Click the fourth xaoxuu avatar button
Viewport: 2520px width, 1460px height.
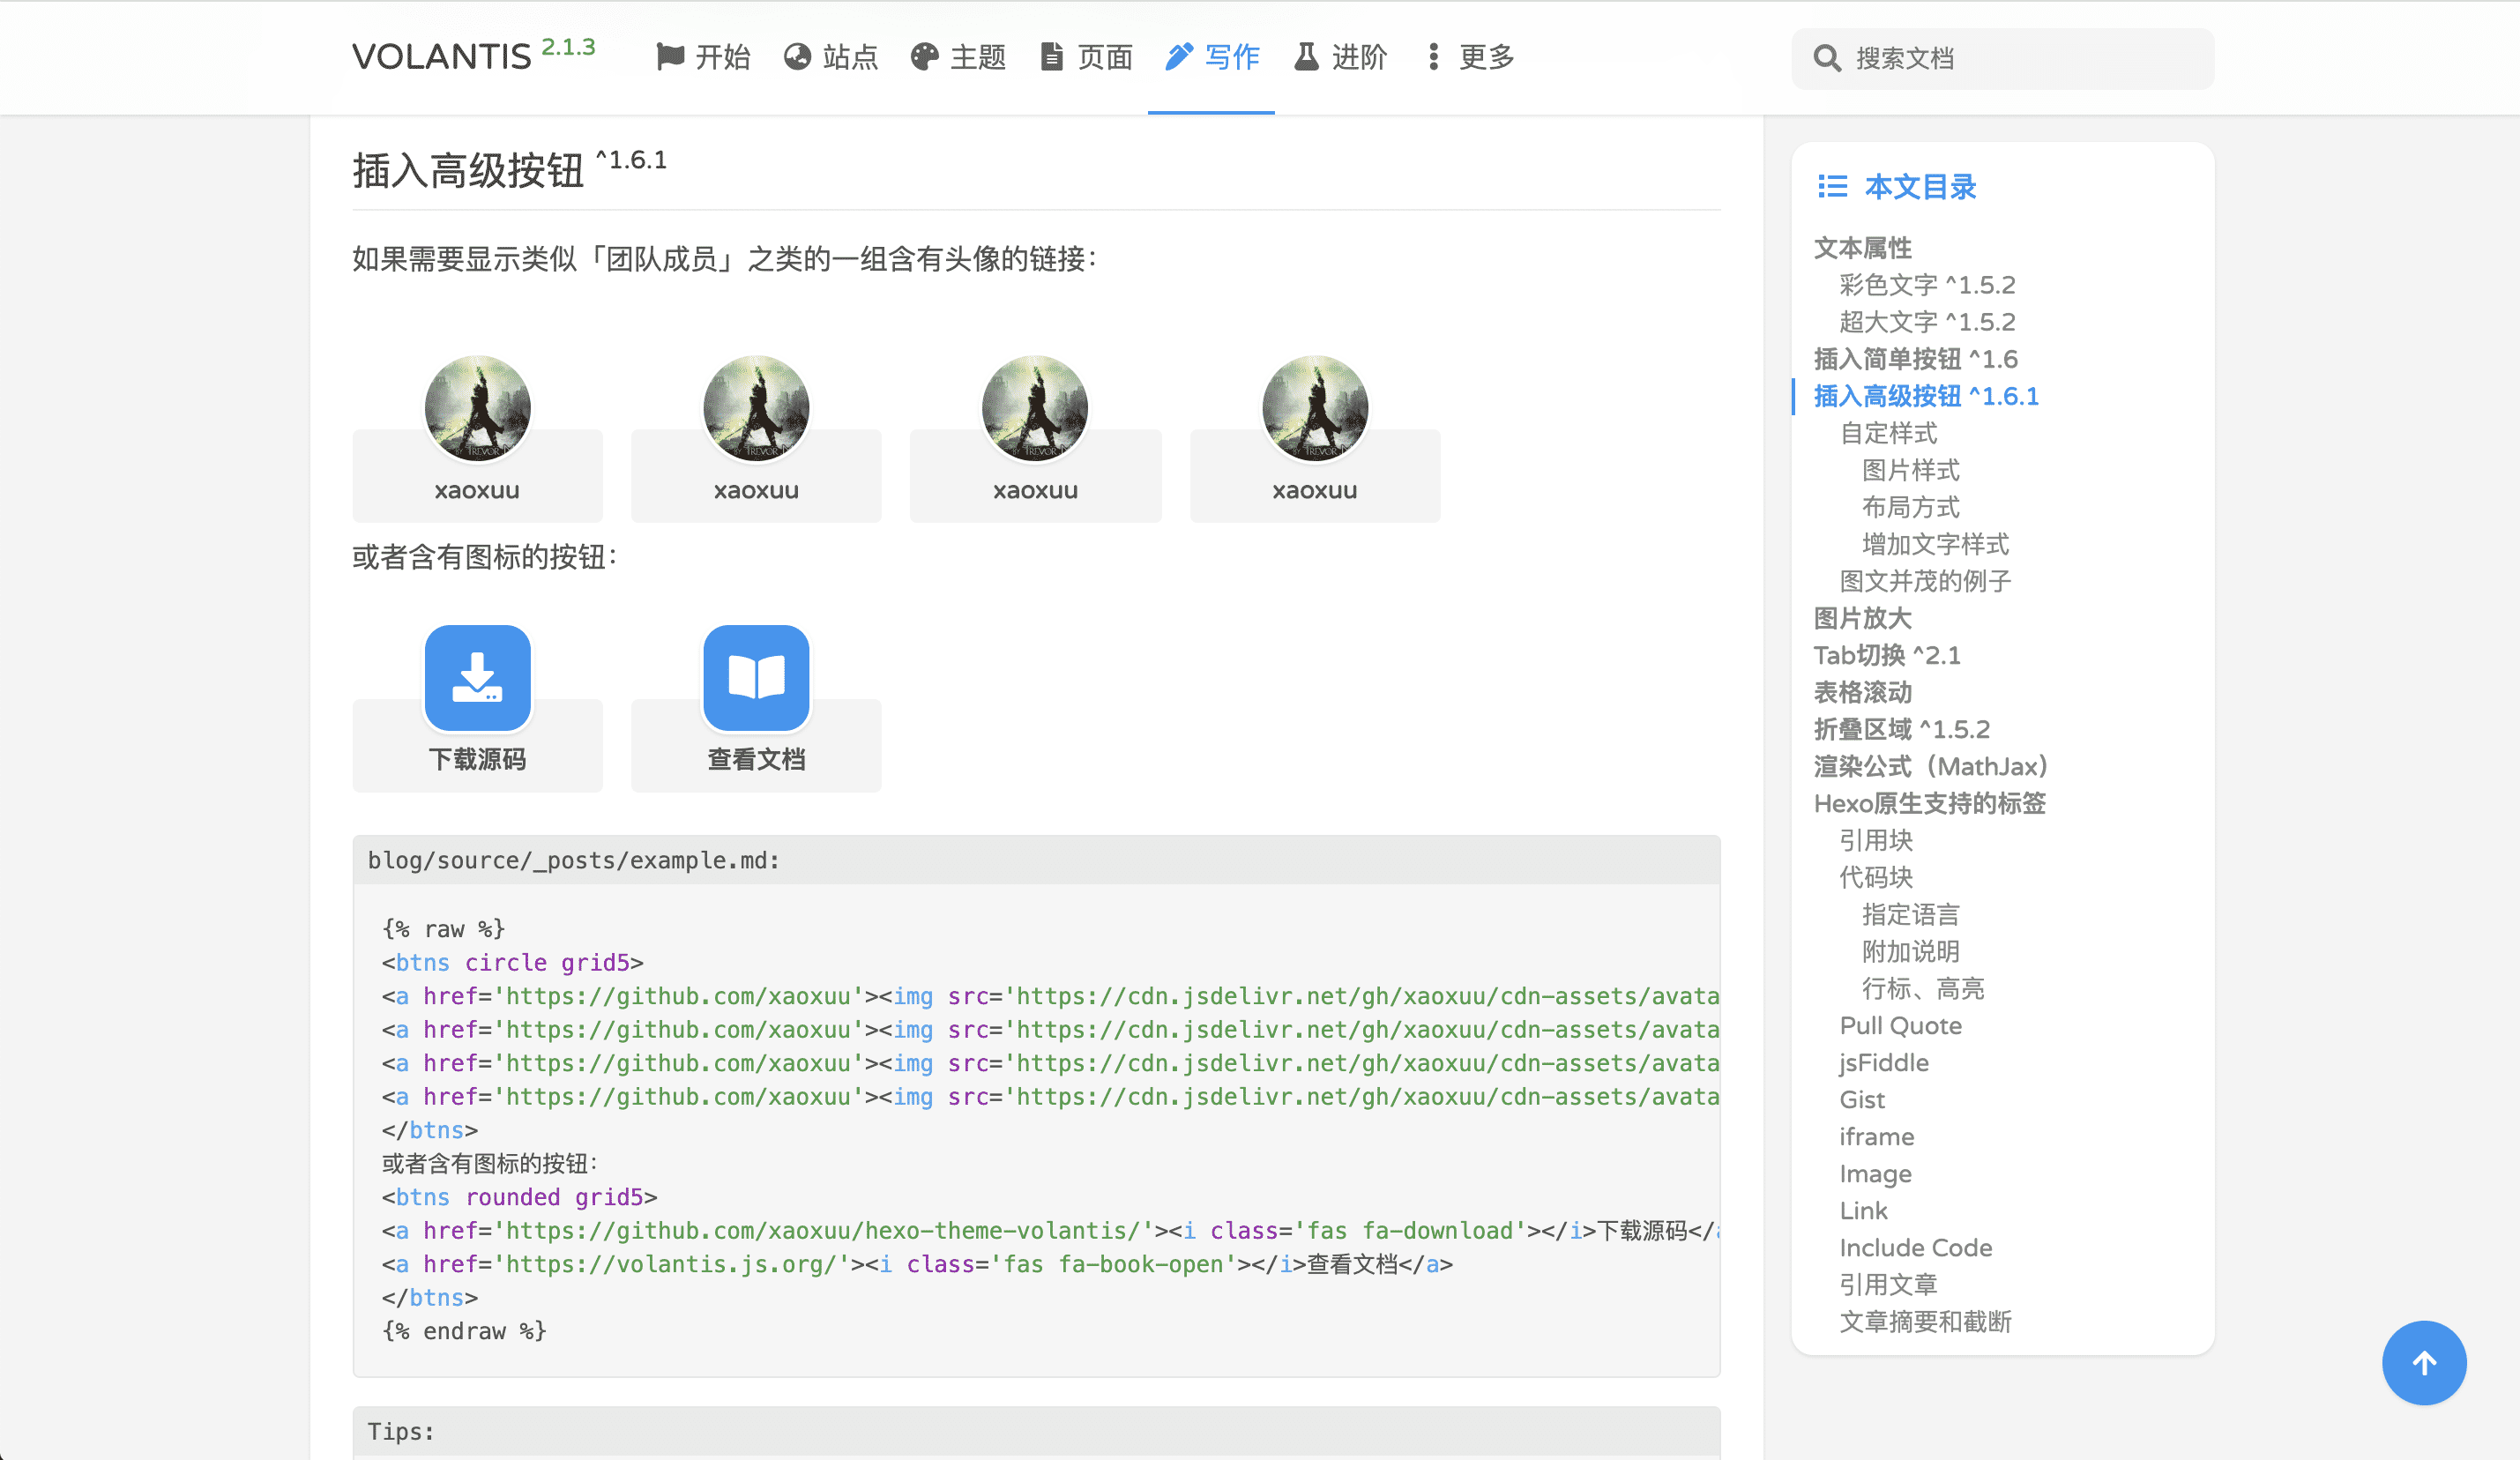(1314, 440)
